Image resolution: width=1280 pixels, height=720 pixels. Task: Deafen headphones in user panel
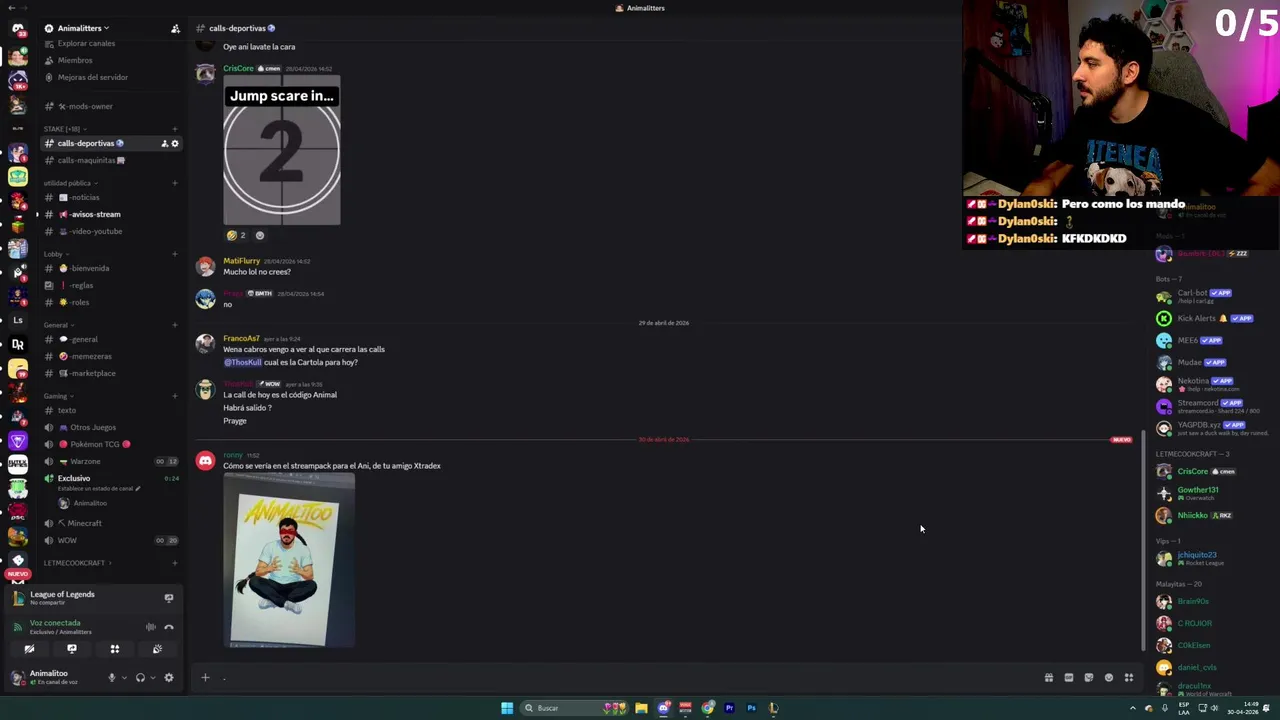tap(140, 677)
